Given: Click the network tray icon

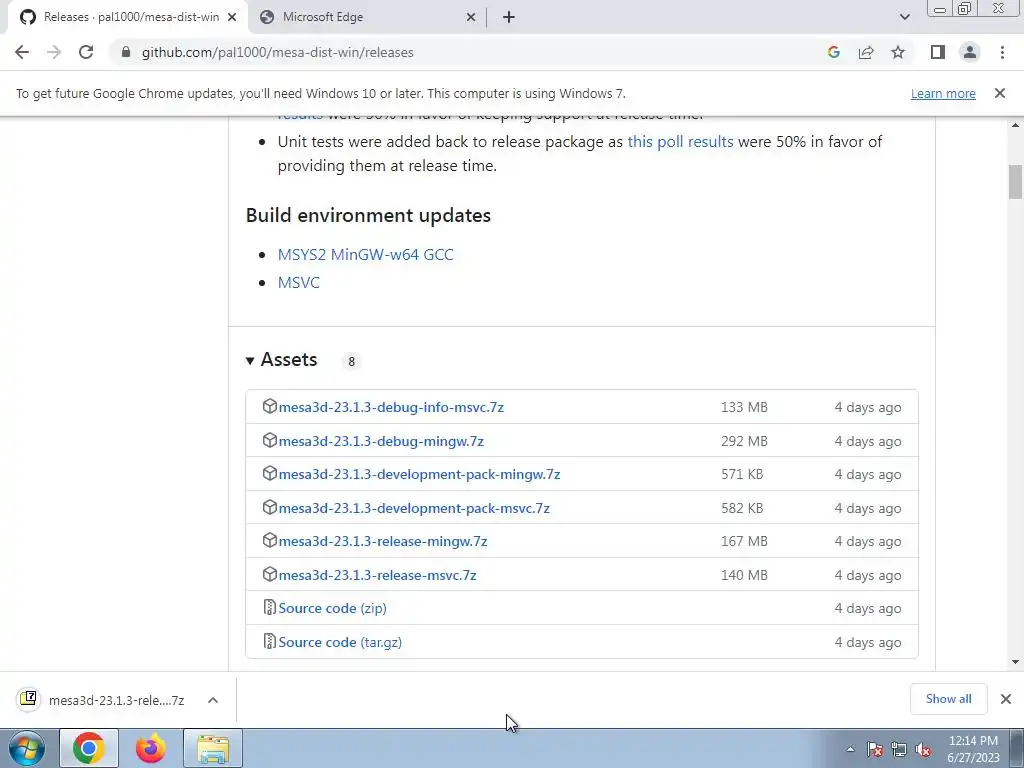Looking at the screenshot, I should pos(899,750).
